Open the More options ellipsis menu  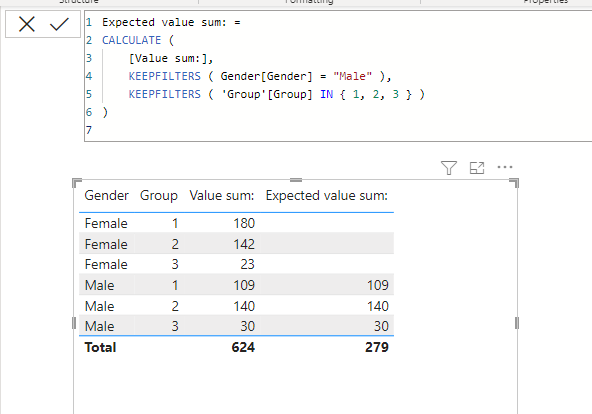(505, 167)
